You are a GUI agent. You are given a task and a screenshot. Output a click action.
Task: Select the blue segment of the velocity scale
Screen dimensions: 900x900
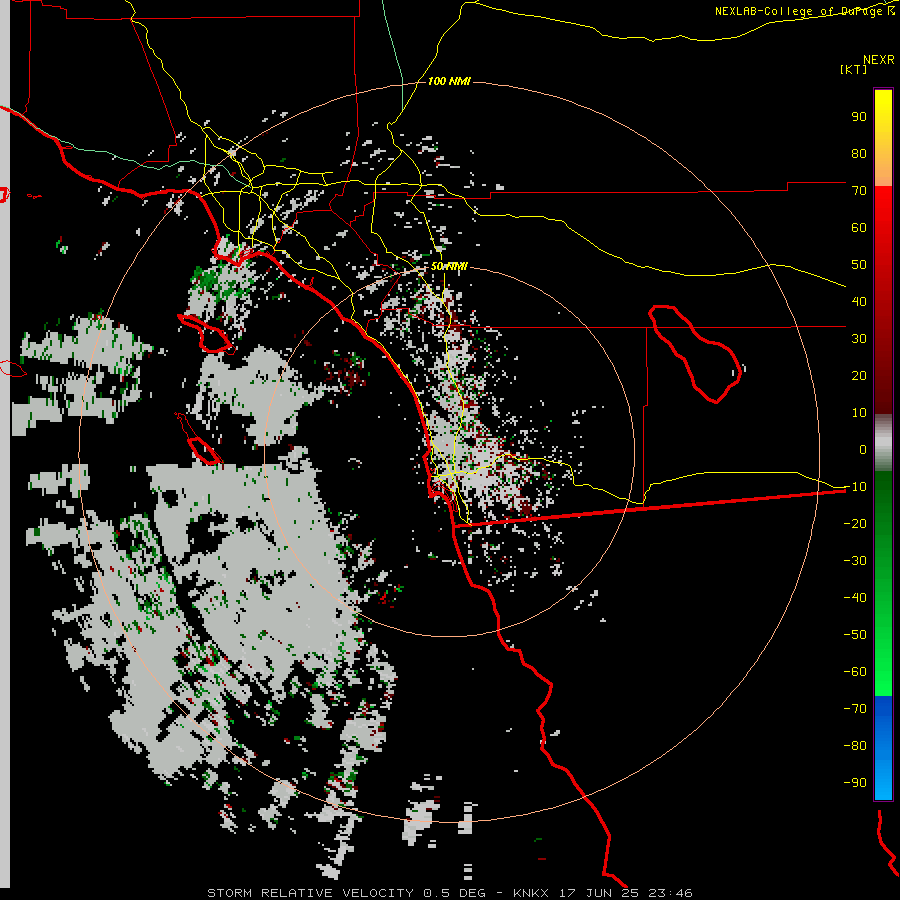click(x=883, y=748)
